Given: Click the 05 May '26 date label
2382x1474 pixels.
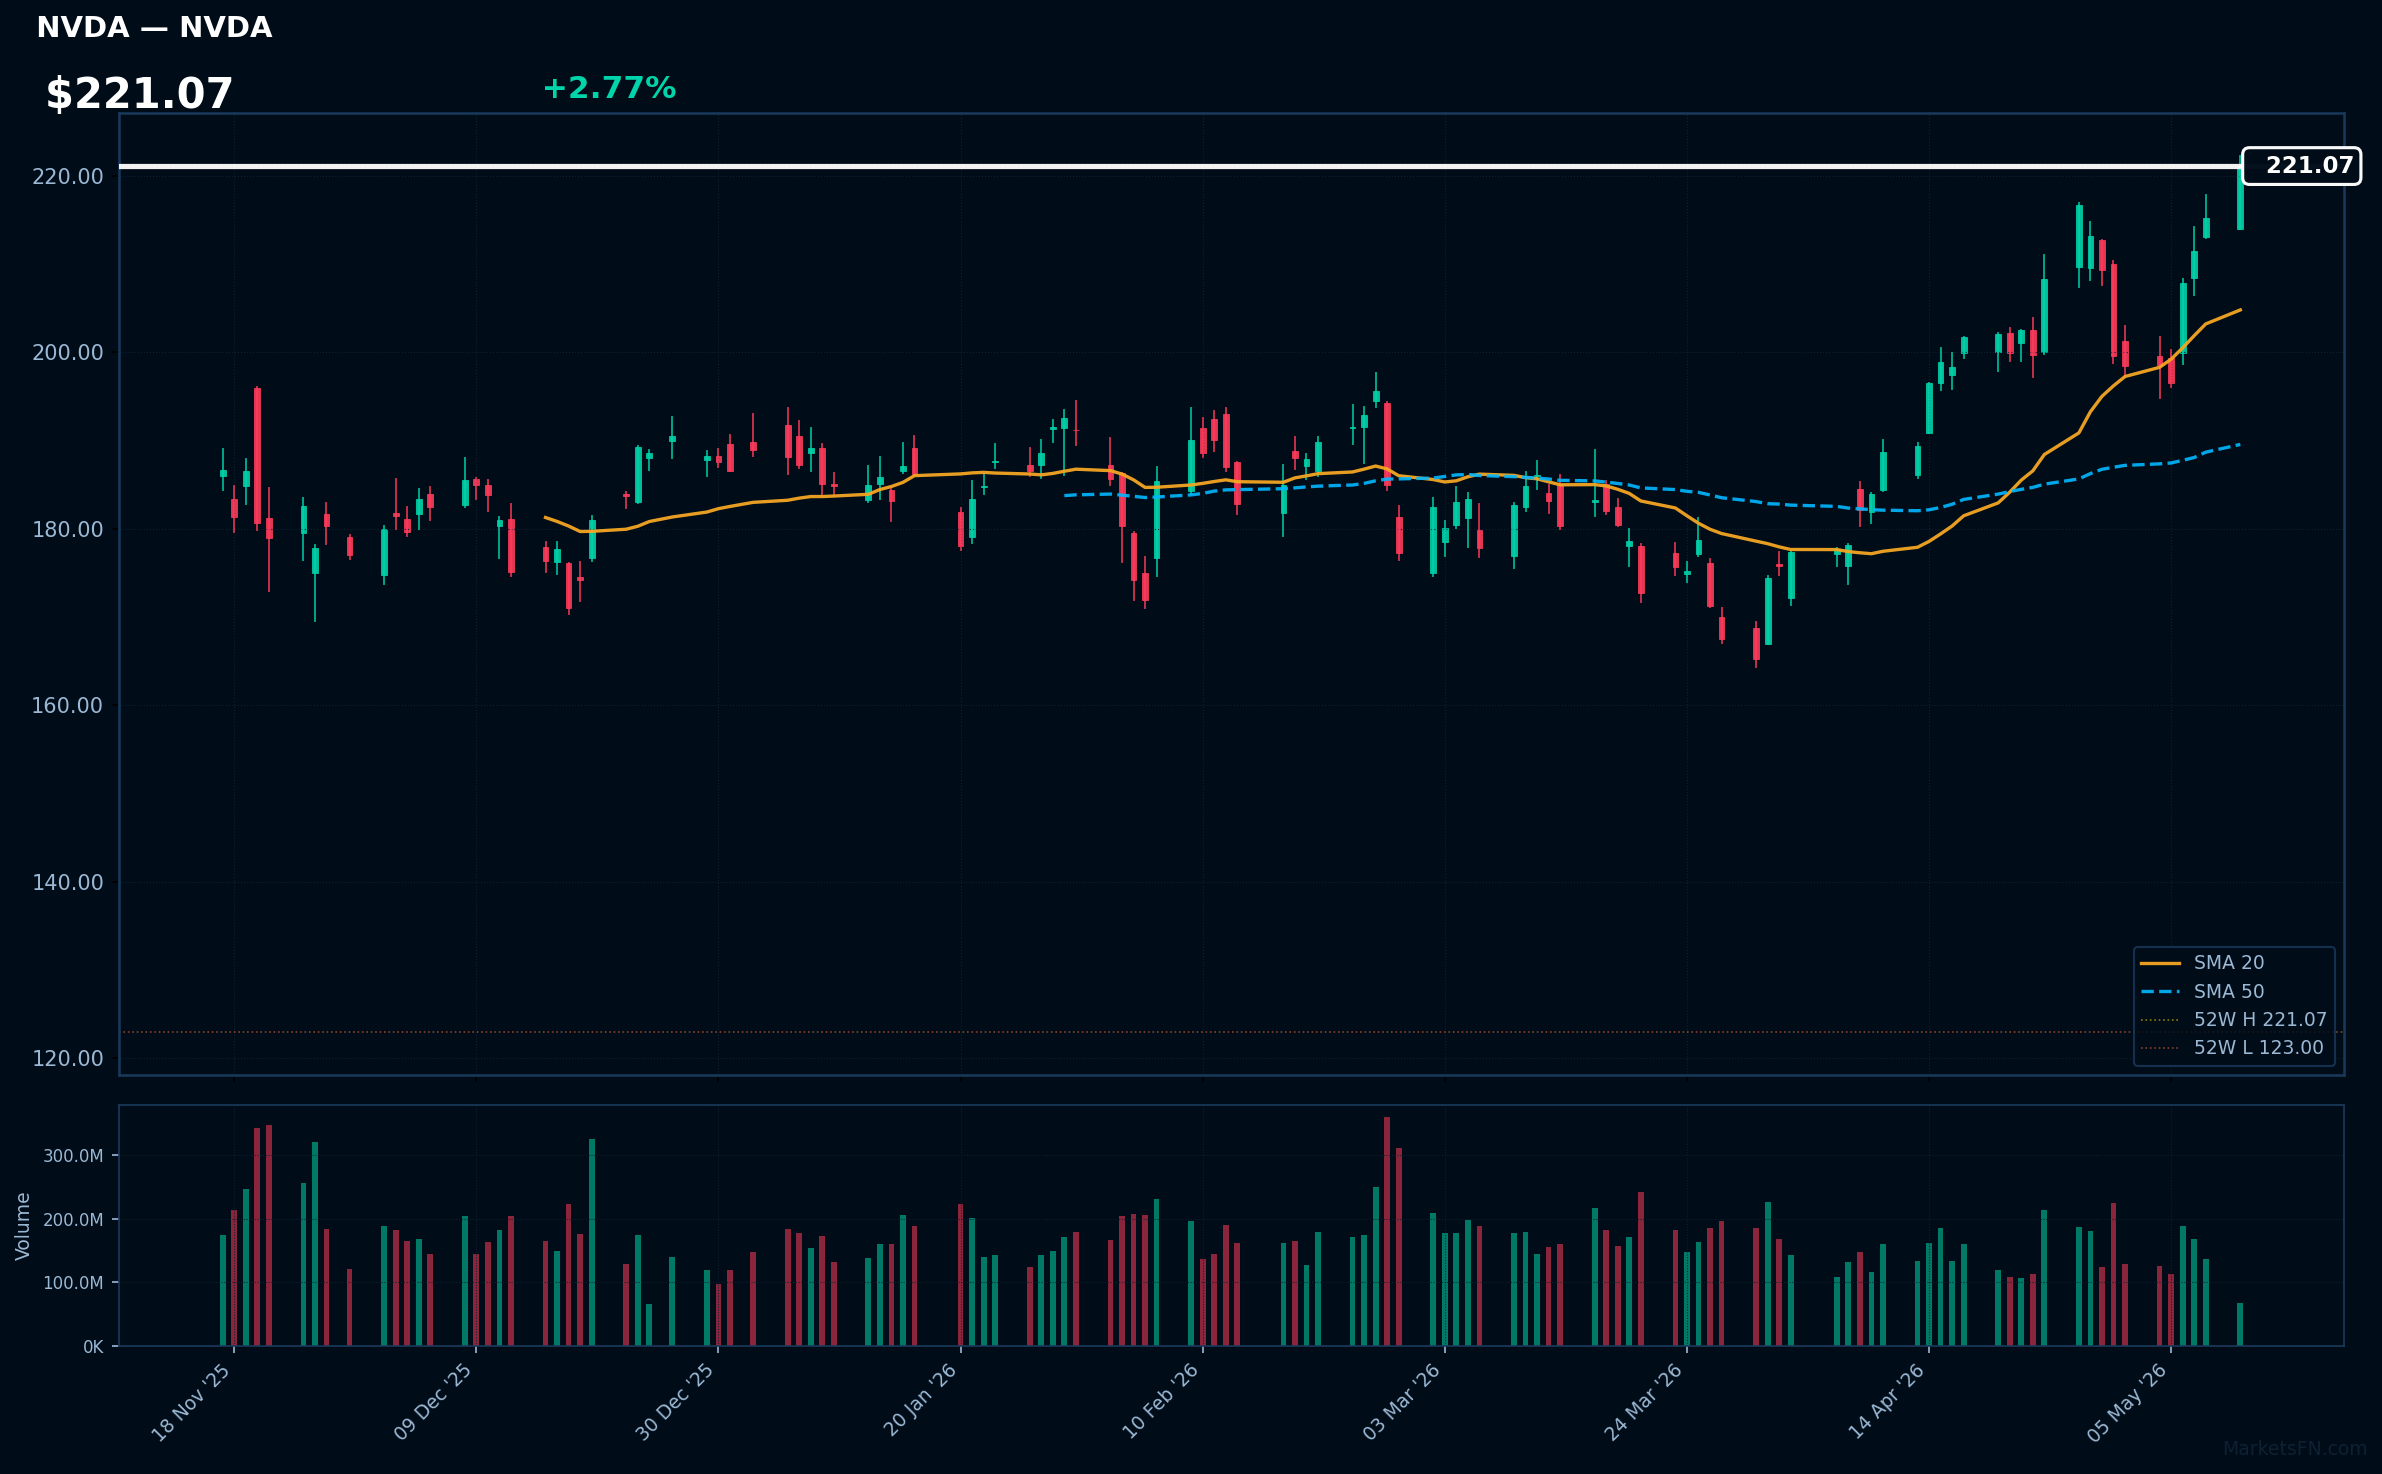Looking at the screenshot, I should (2127, 1402).
